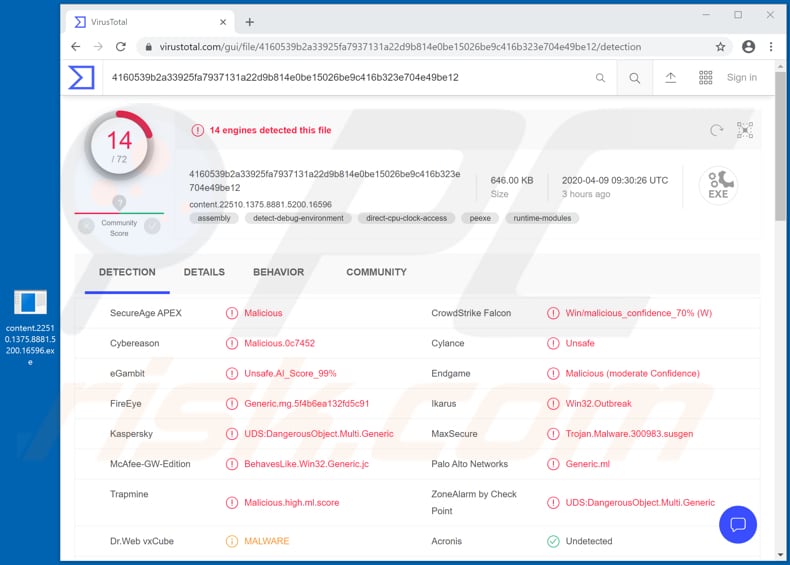Click Kaspersky 'UDS:DangerousObject.Multi.Generic' result
Viewport: 790px width, 565px height.
(319, 434)
